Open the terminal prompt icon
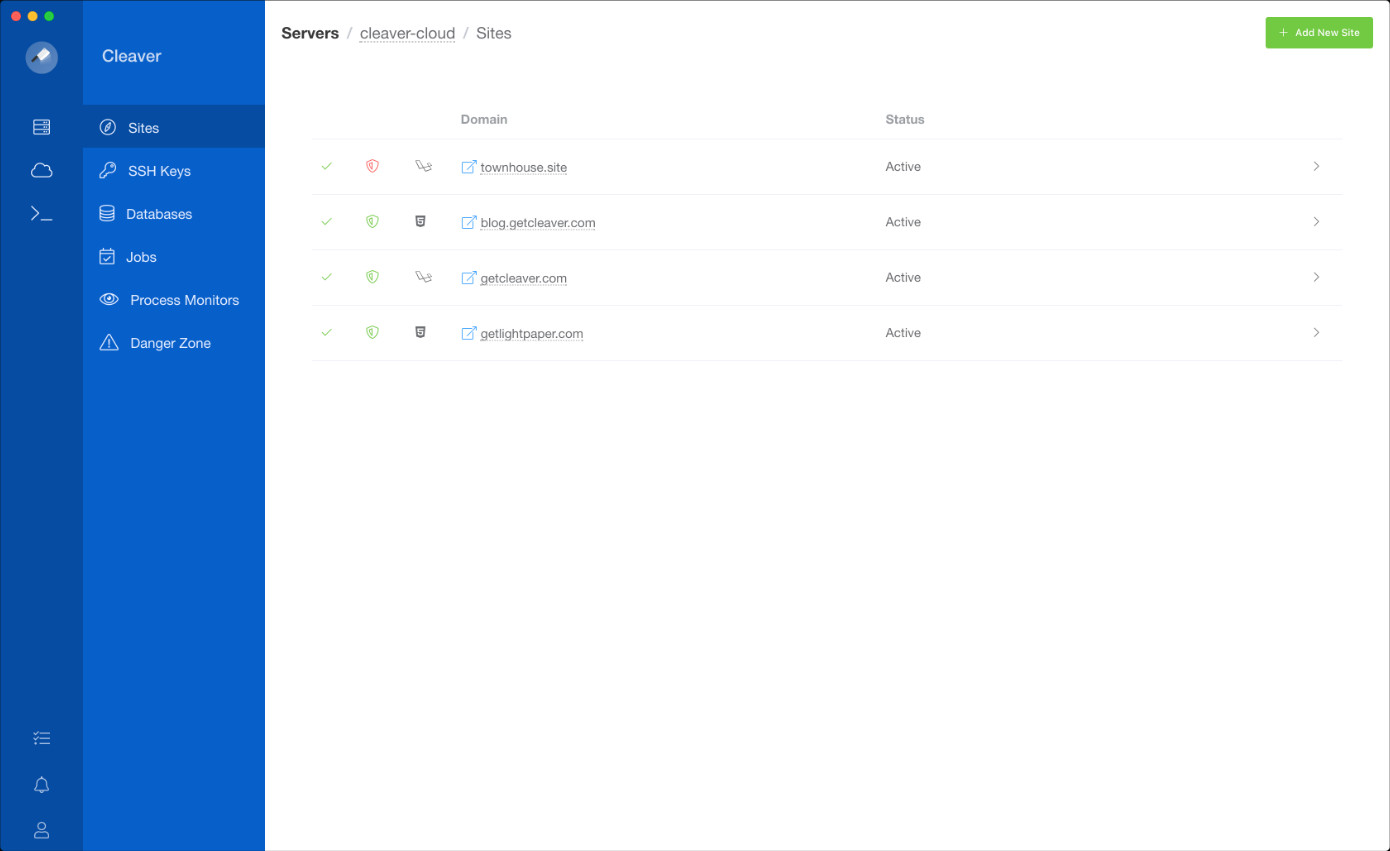This screenshot has height=851, width=1390. point(41,213)
